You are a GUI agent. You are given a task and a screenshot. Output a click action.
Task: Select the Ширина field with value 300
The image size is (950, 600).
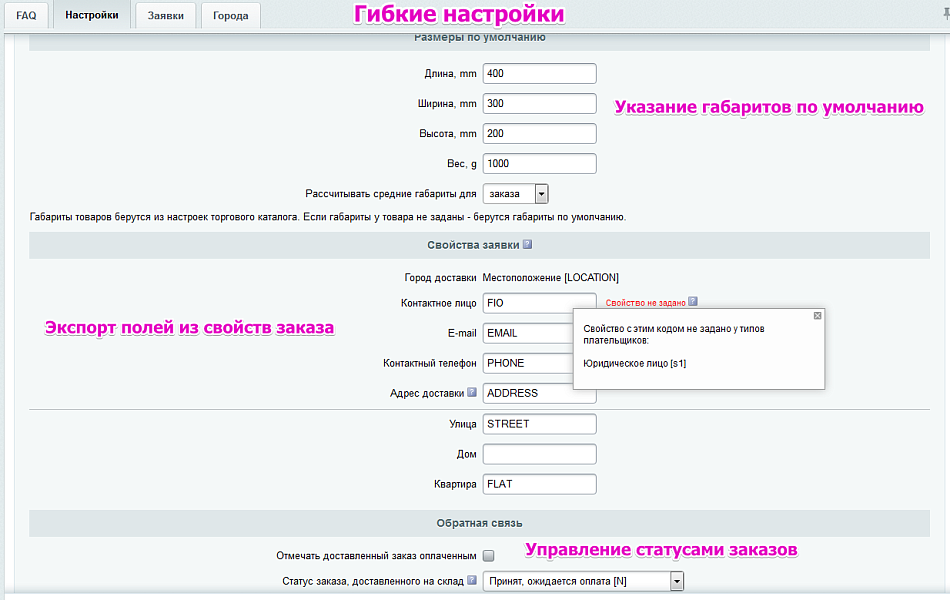point(539,102)
